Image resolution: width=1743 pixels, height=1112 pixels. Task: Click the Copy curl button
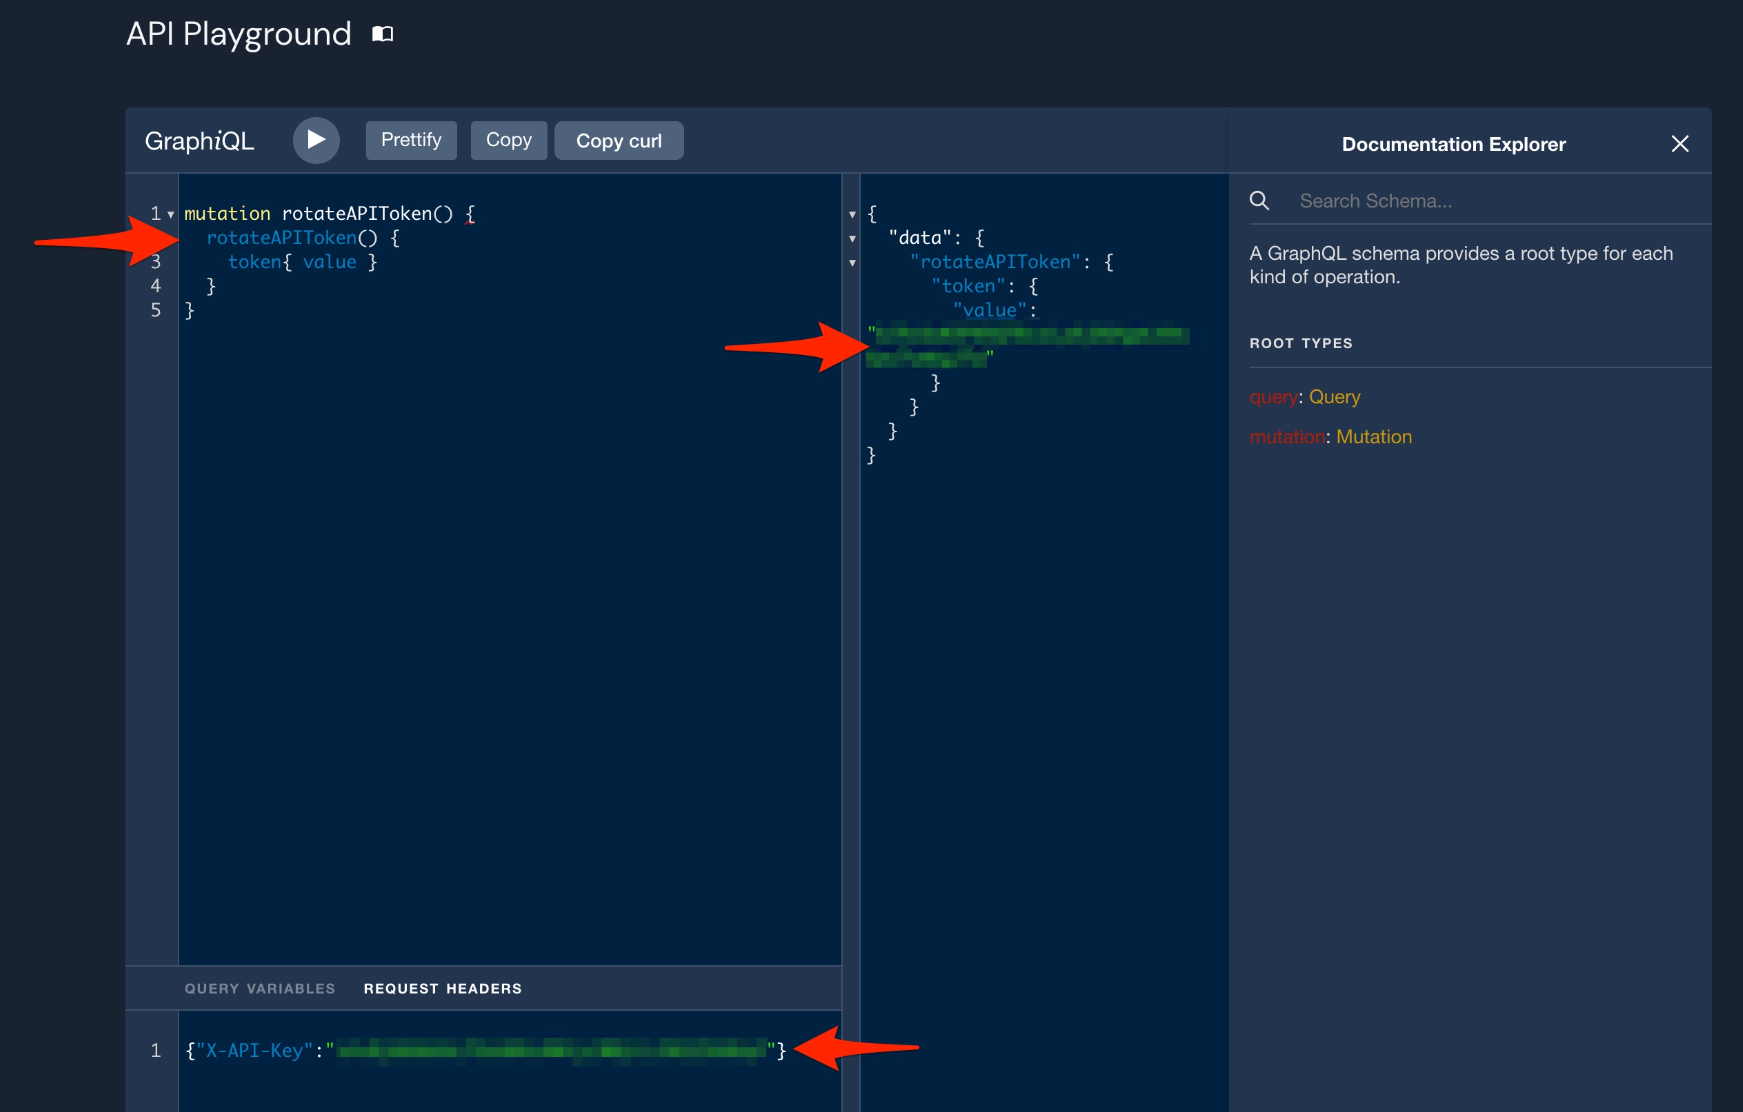(x=618, y=140)
